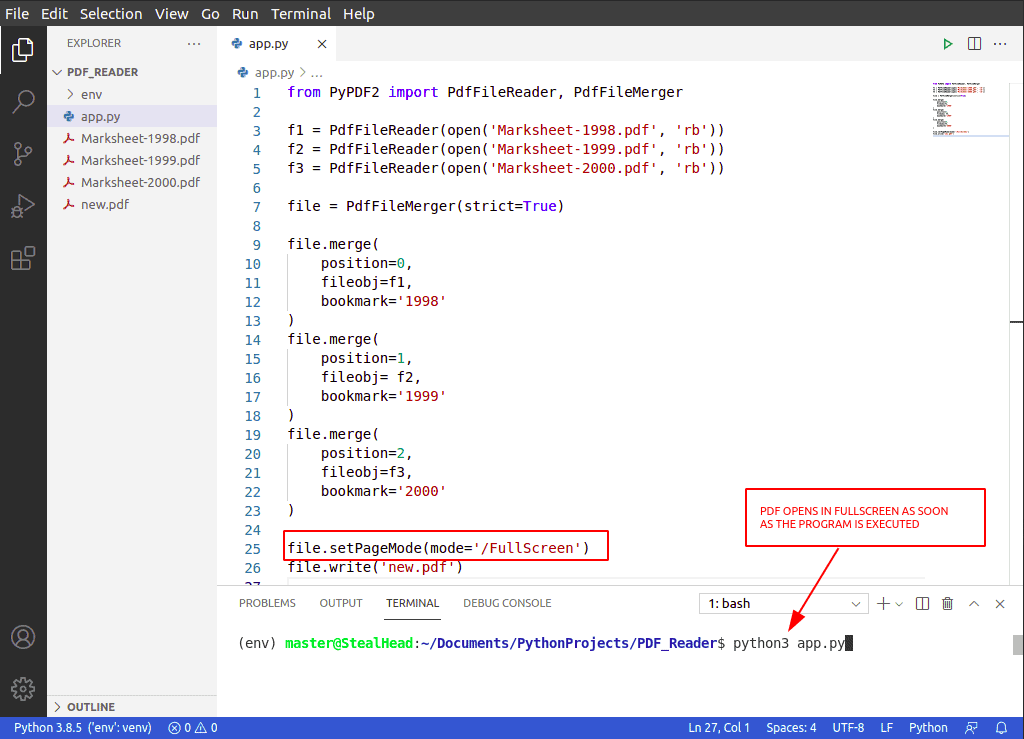
Task: Run the Python file using the play button
Action: click(x=947, y=43)
